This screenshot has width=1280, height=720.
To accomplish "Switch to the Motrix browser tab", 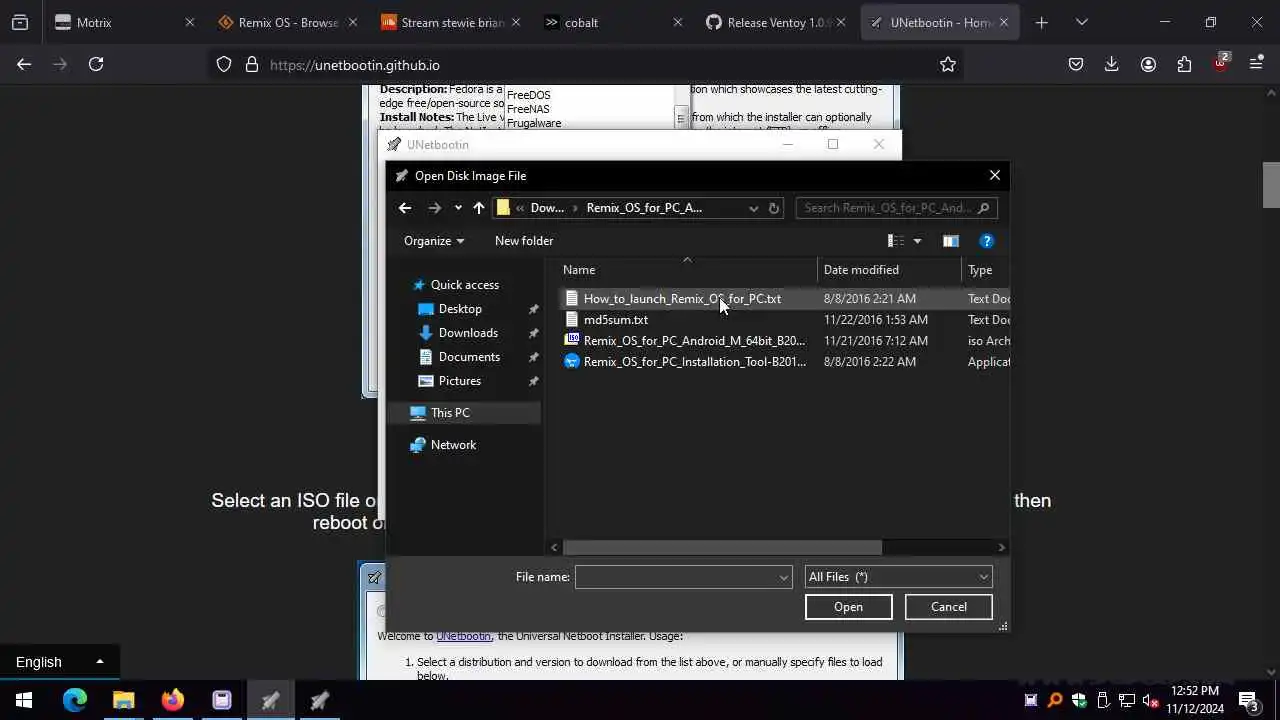I will [125, 22].
